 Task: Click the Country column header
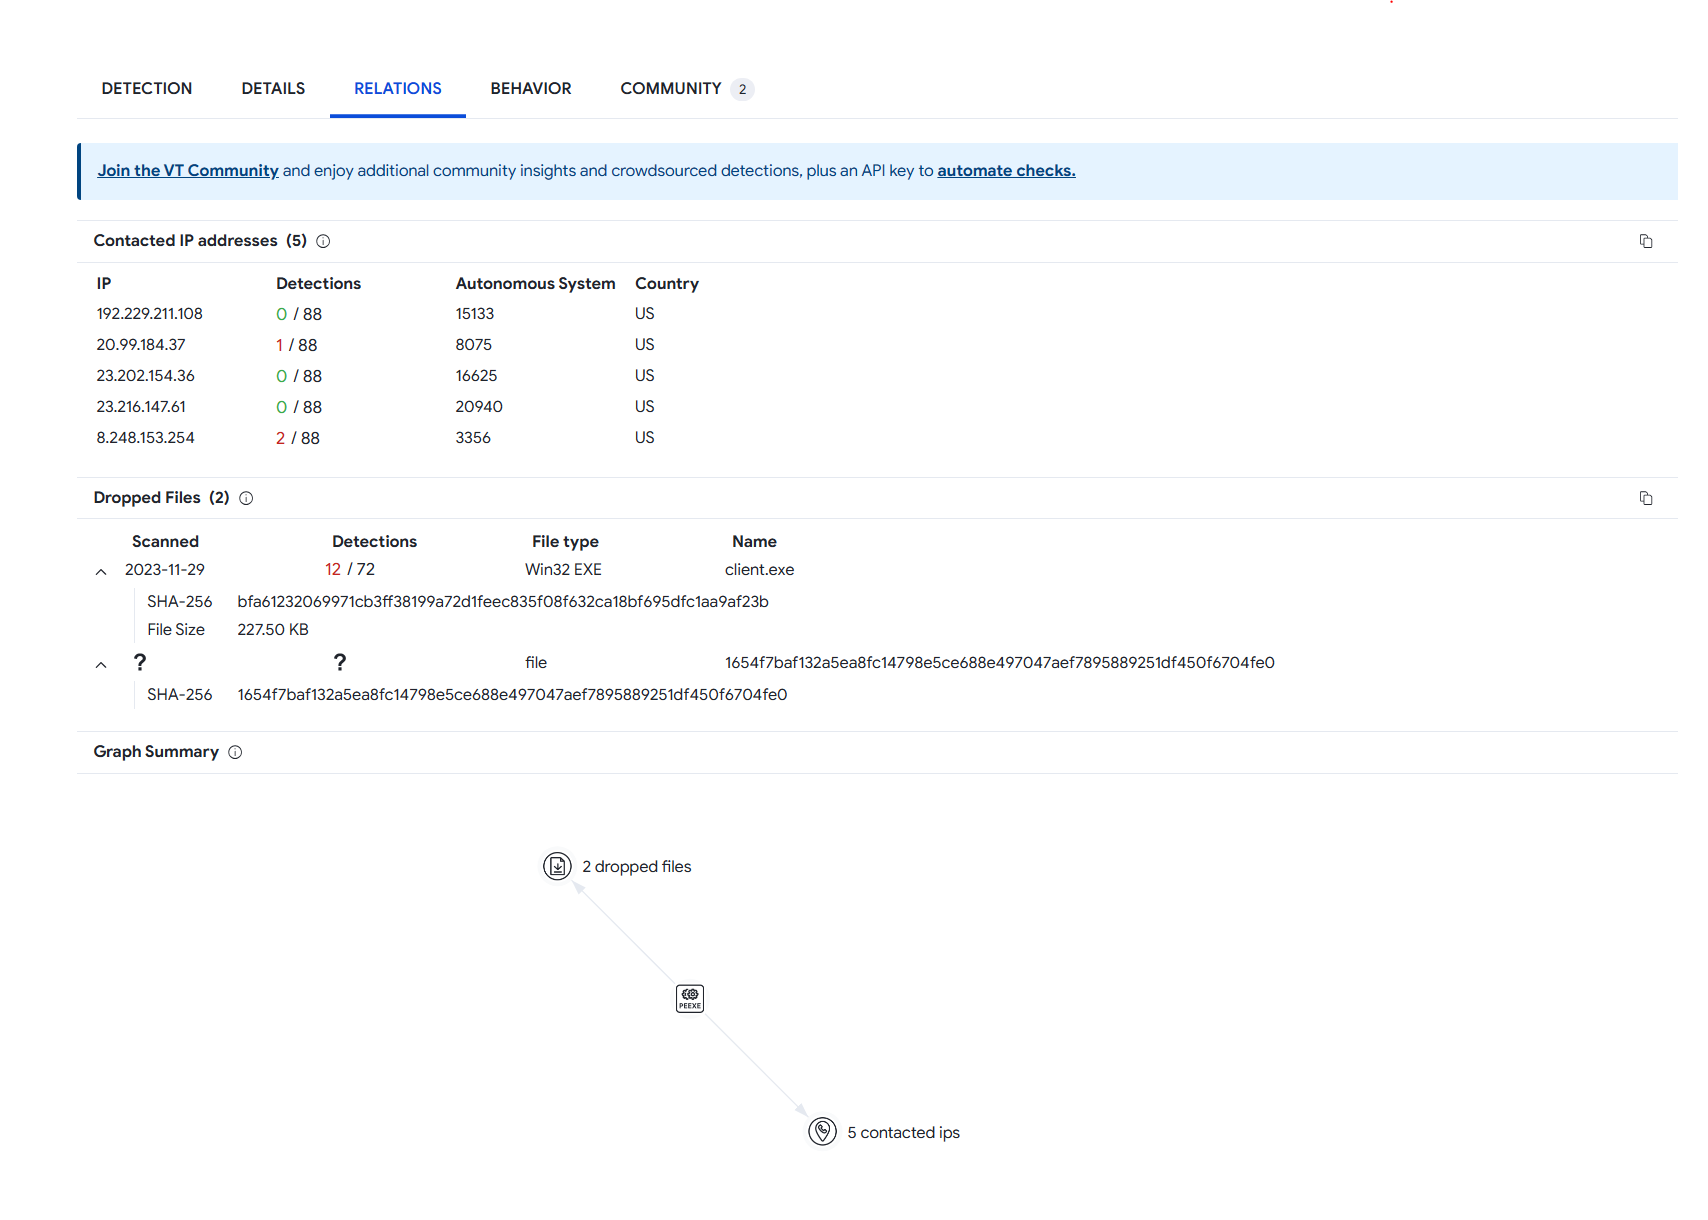pyautogui.click(x=667, y=284)
